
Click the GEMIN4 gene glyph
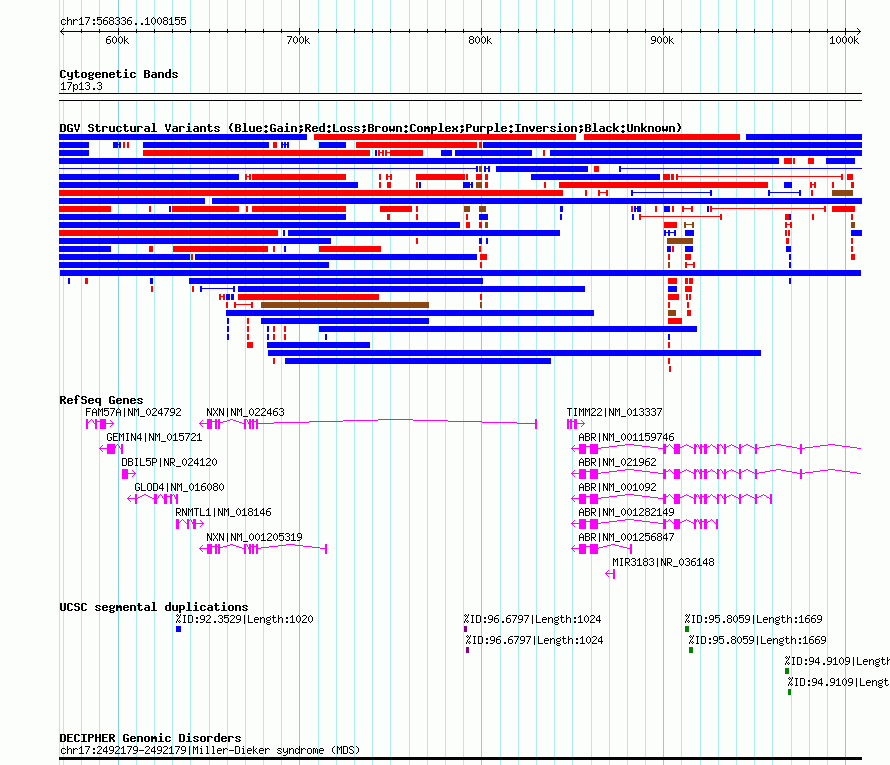pos(111,449)
